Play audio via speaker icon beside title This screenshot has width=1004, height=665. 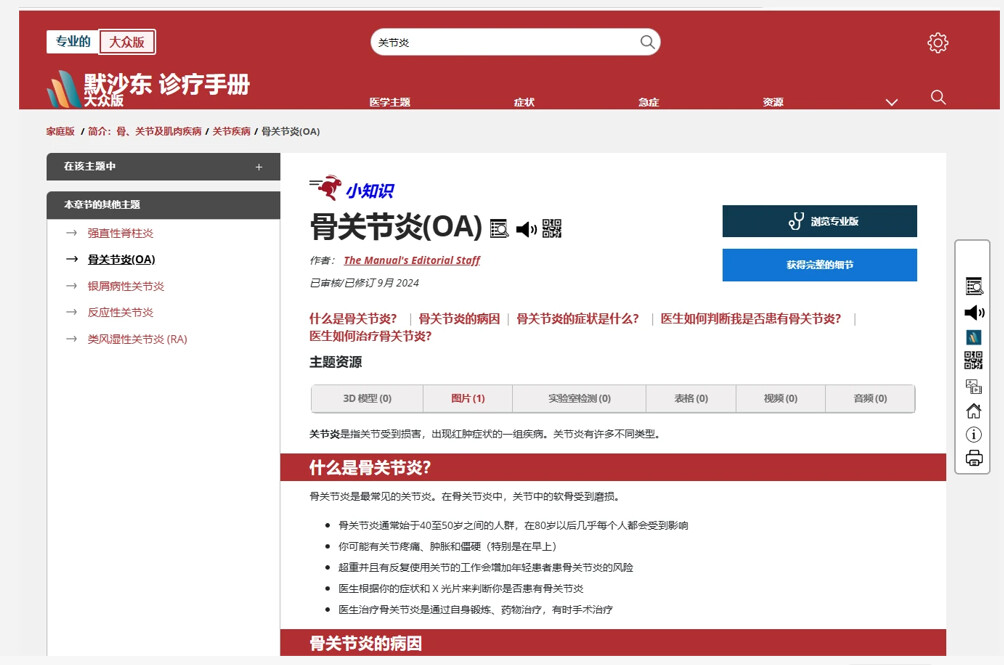526,228
